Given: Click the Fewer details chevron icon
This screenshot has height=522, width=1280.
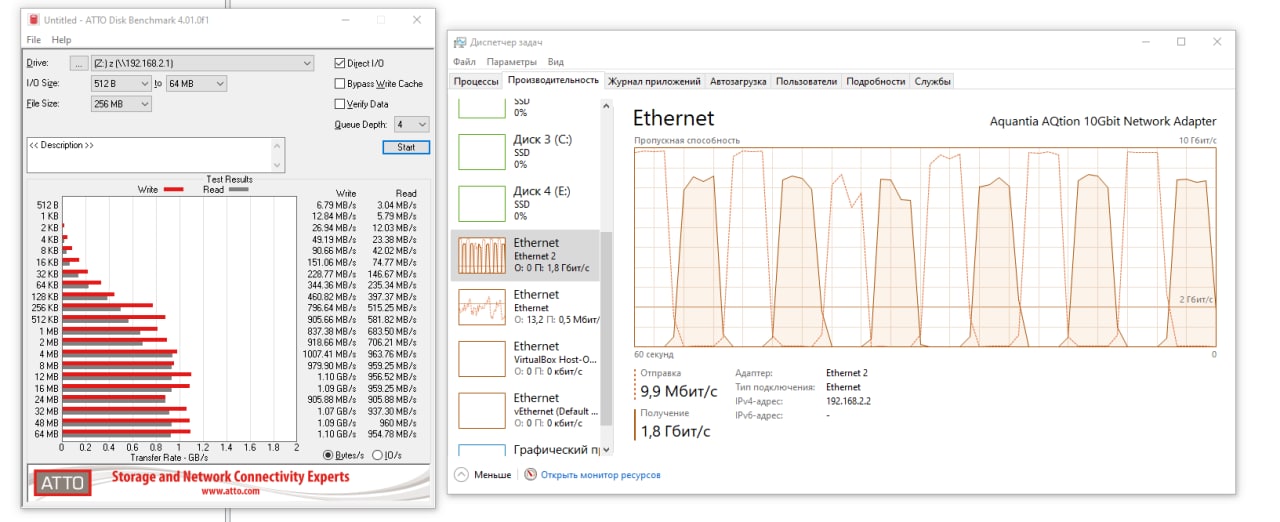Looking at the screenshot, I should [461, 475].
